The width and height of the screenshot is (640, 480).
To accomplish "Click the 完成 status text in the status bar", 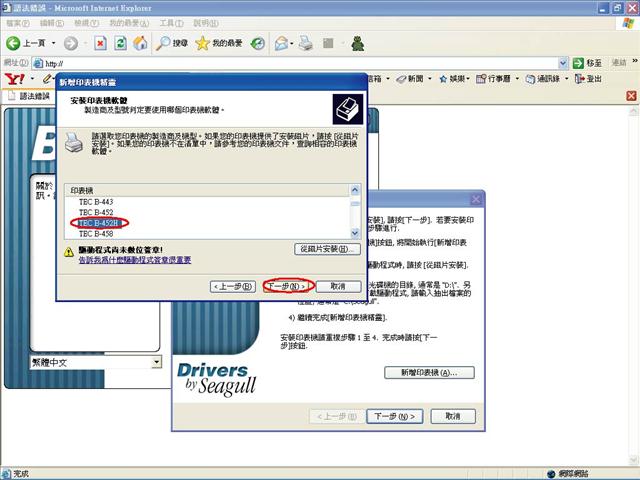I will pos(21,473).
